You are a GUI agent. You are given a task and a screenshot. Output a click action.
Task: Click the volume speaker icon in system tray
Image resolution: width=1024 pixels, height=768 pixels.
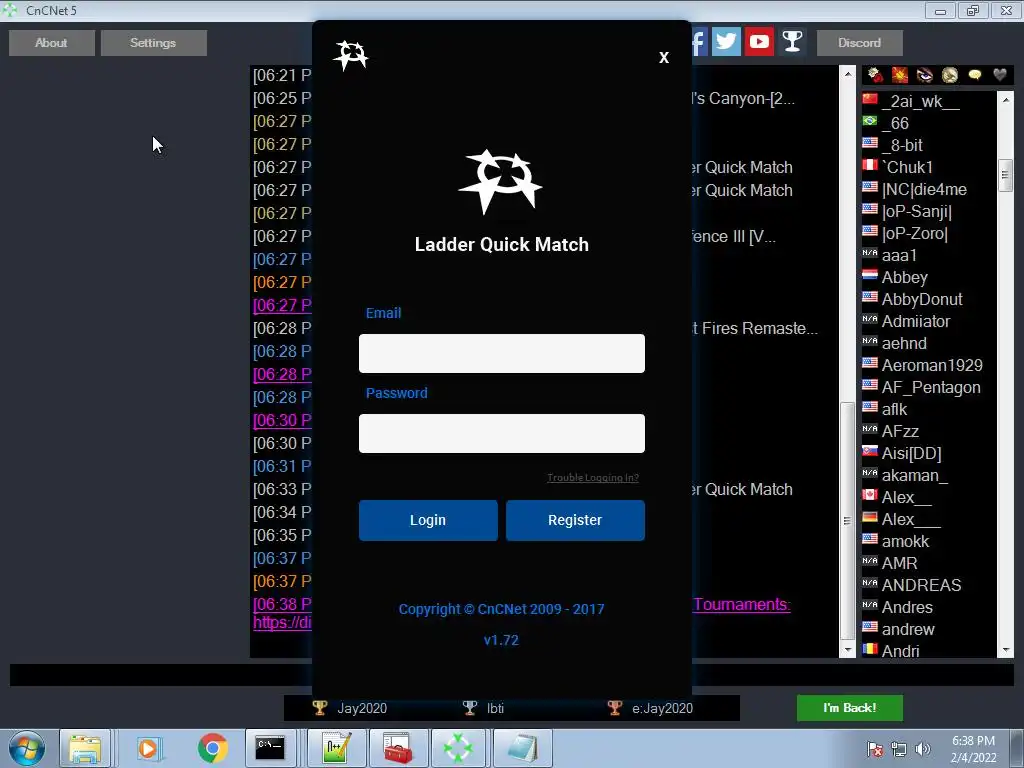point(923,749)
